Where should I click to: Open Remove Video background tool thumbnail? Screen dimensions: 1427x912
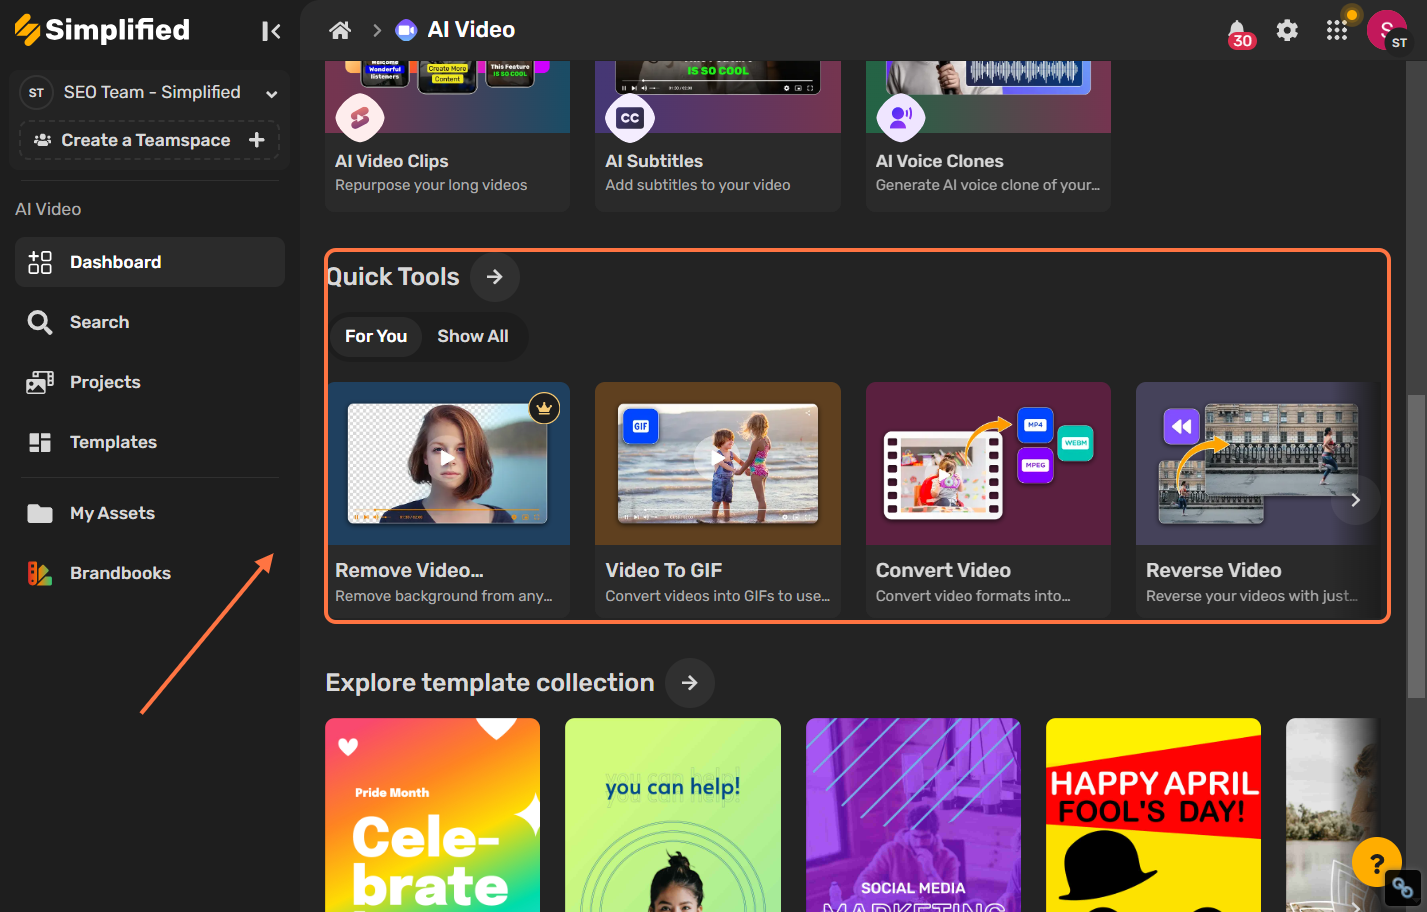447,463
